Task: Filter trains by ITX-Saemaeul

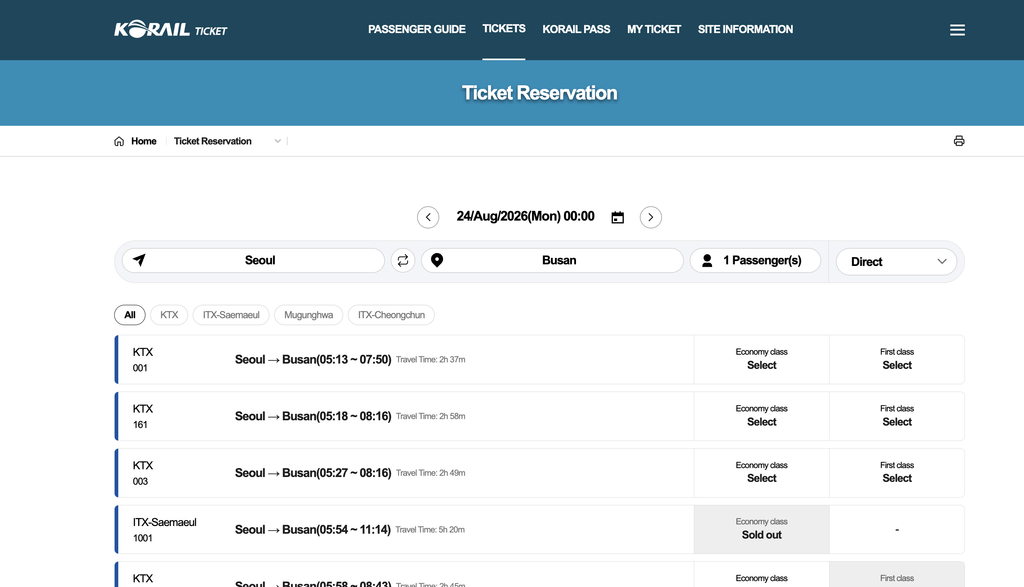Action: point(231,315)
